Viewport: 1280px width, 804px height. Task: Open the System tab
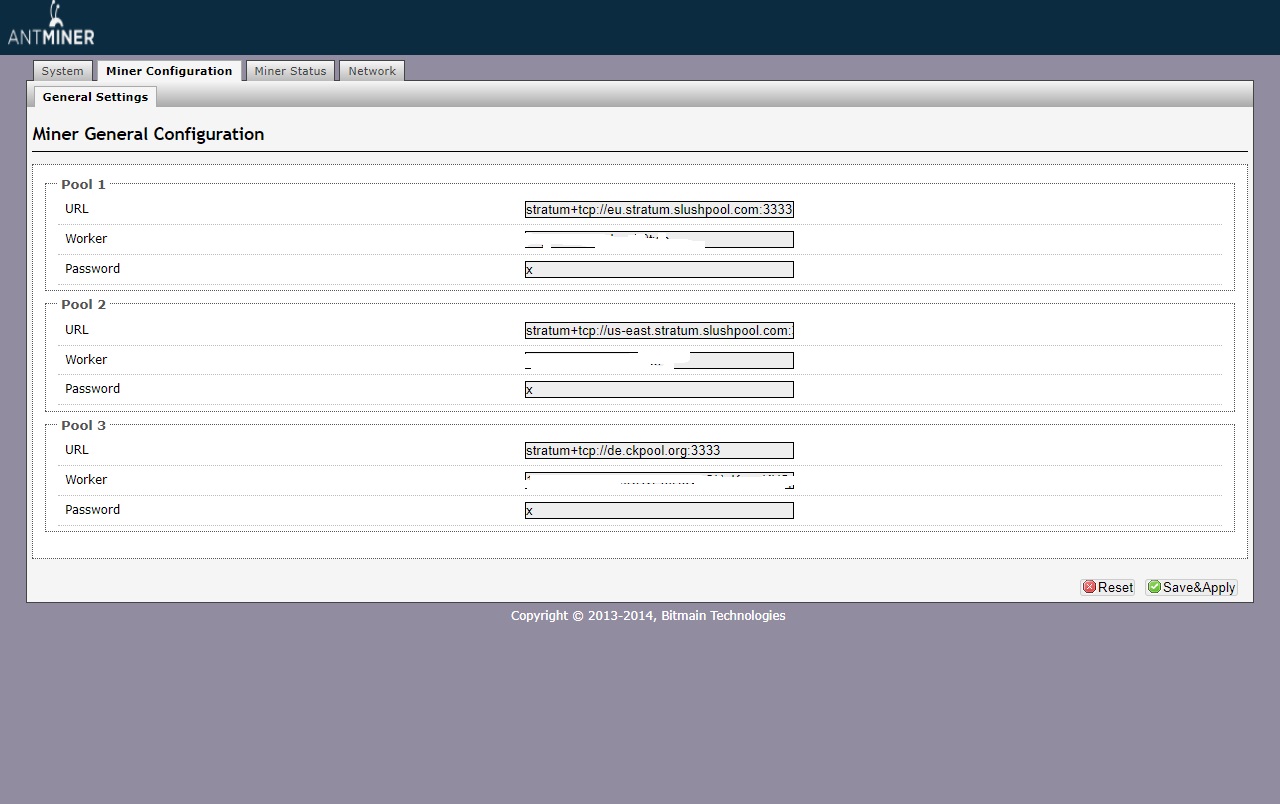[x=63, y=71]
